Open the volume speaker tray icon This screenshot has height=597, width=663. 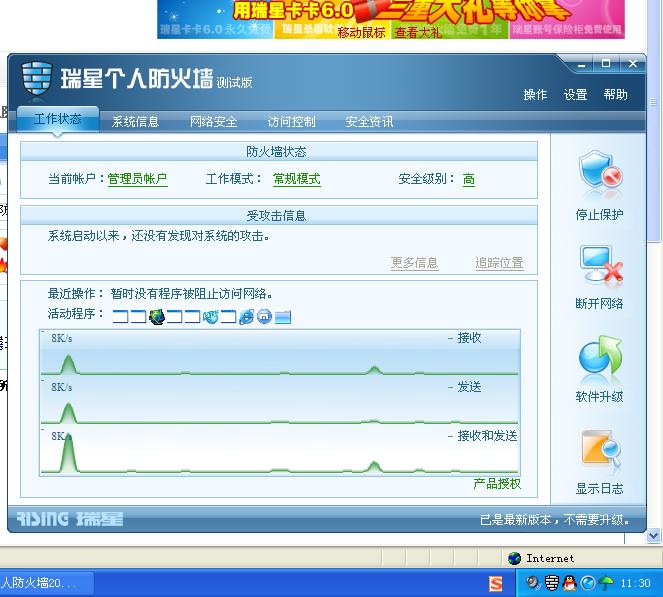point(532,583)
